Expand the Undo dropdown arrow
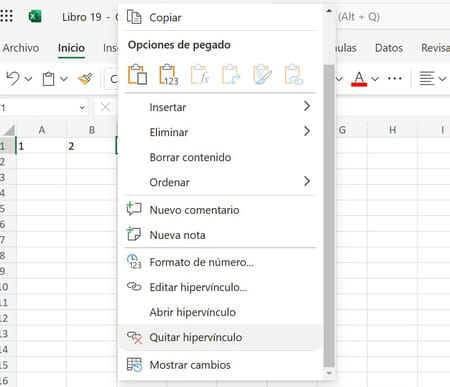Viewport: 450px width, 387px height. tap(28, 79)
